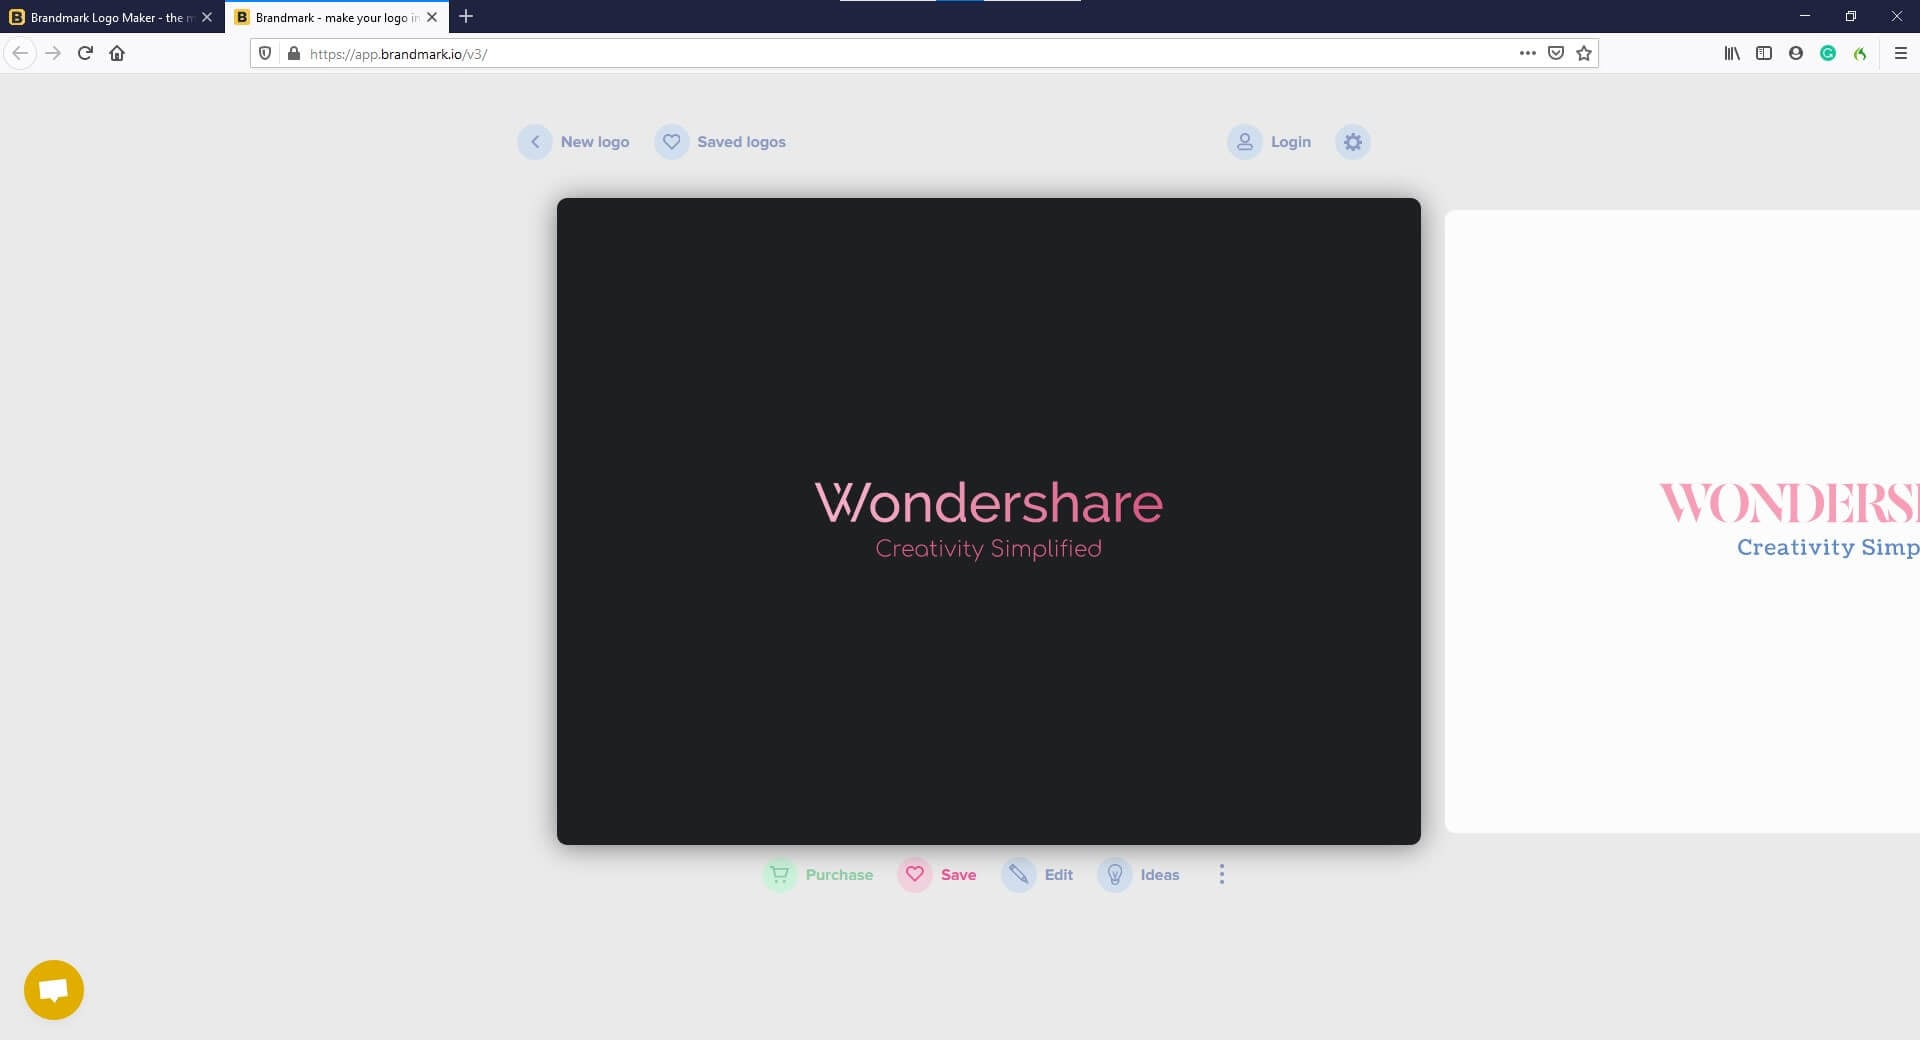
Task: Toggle the browser sidebar view
Action: pyautogui.click(x=1764, y=53)
